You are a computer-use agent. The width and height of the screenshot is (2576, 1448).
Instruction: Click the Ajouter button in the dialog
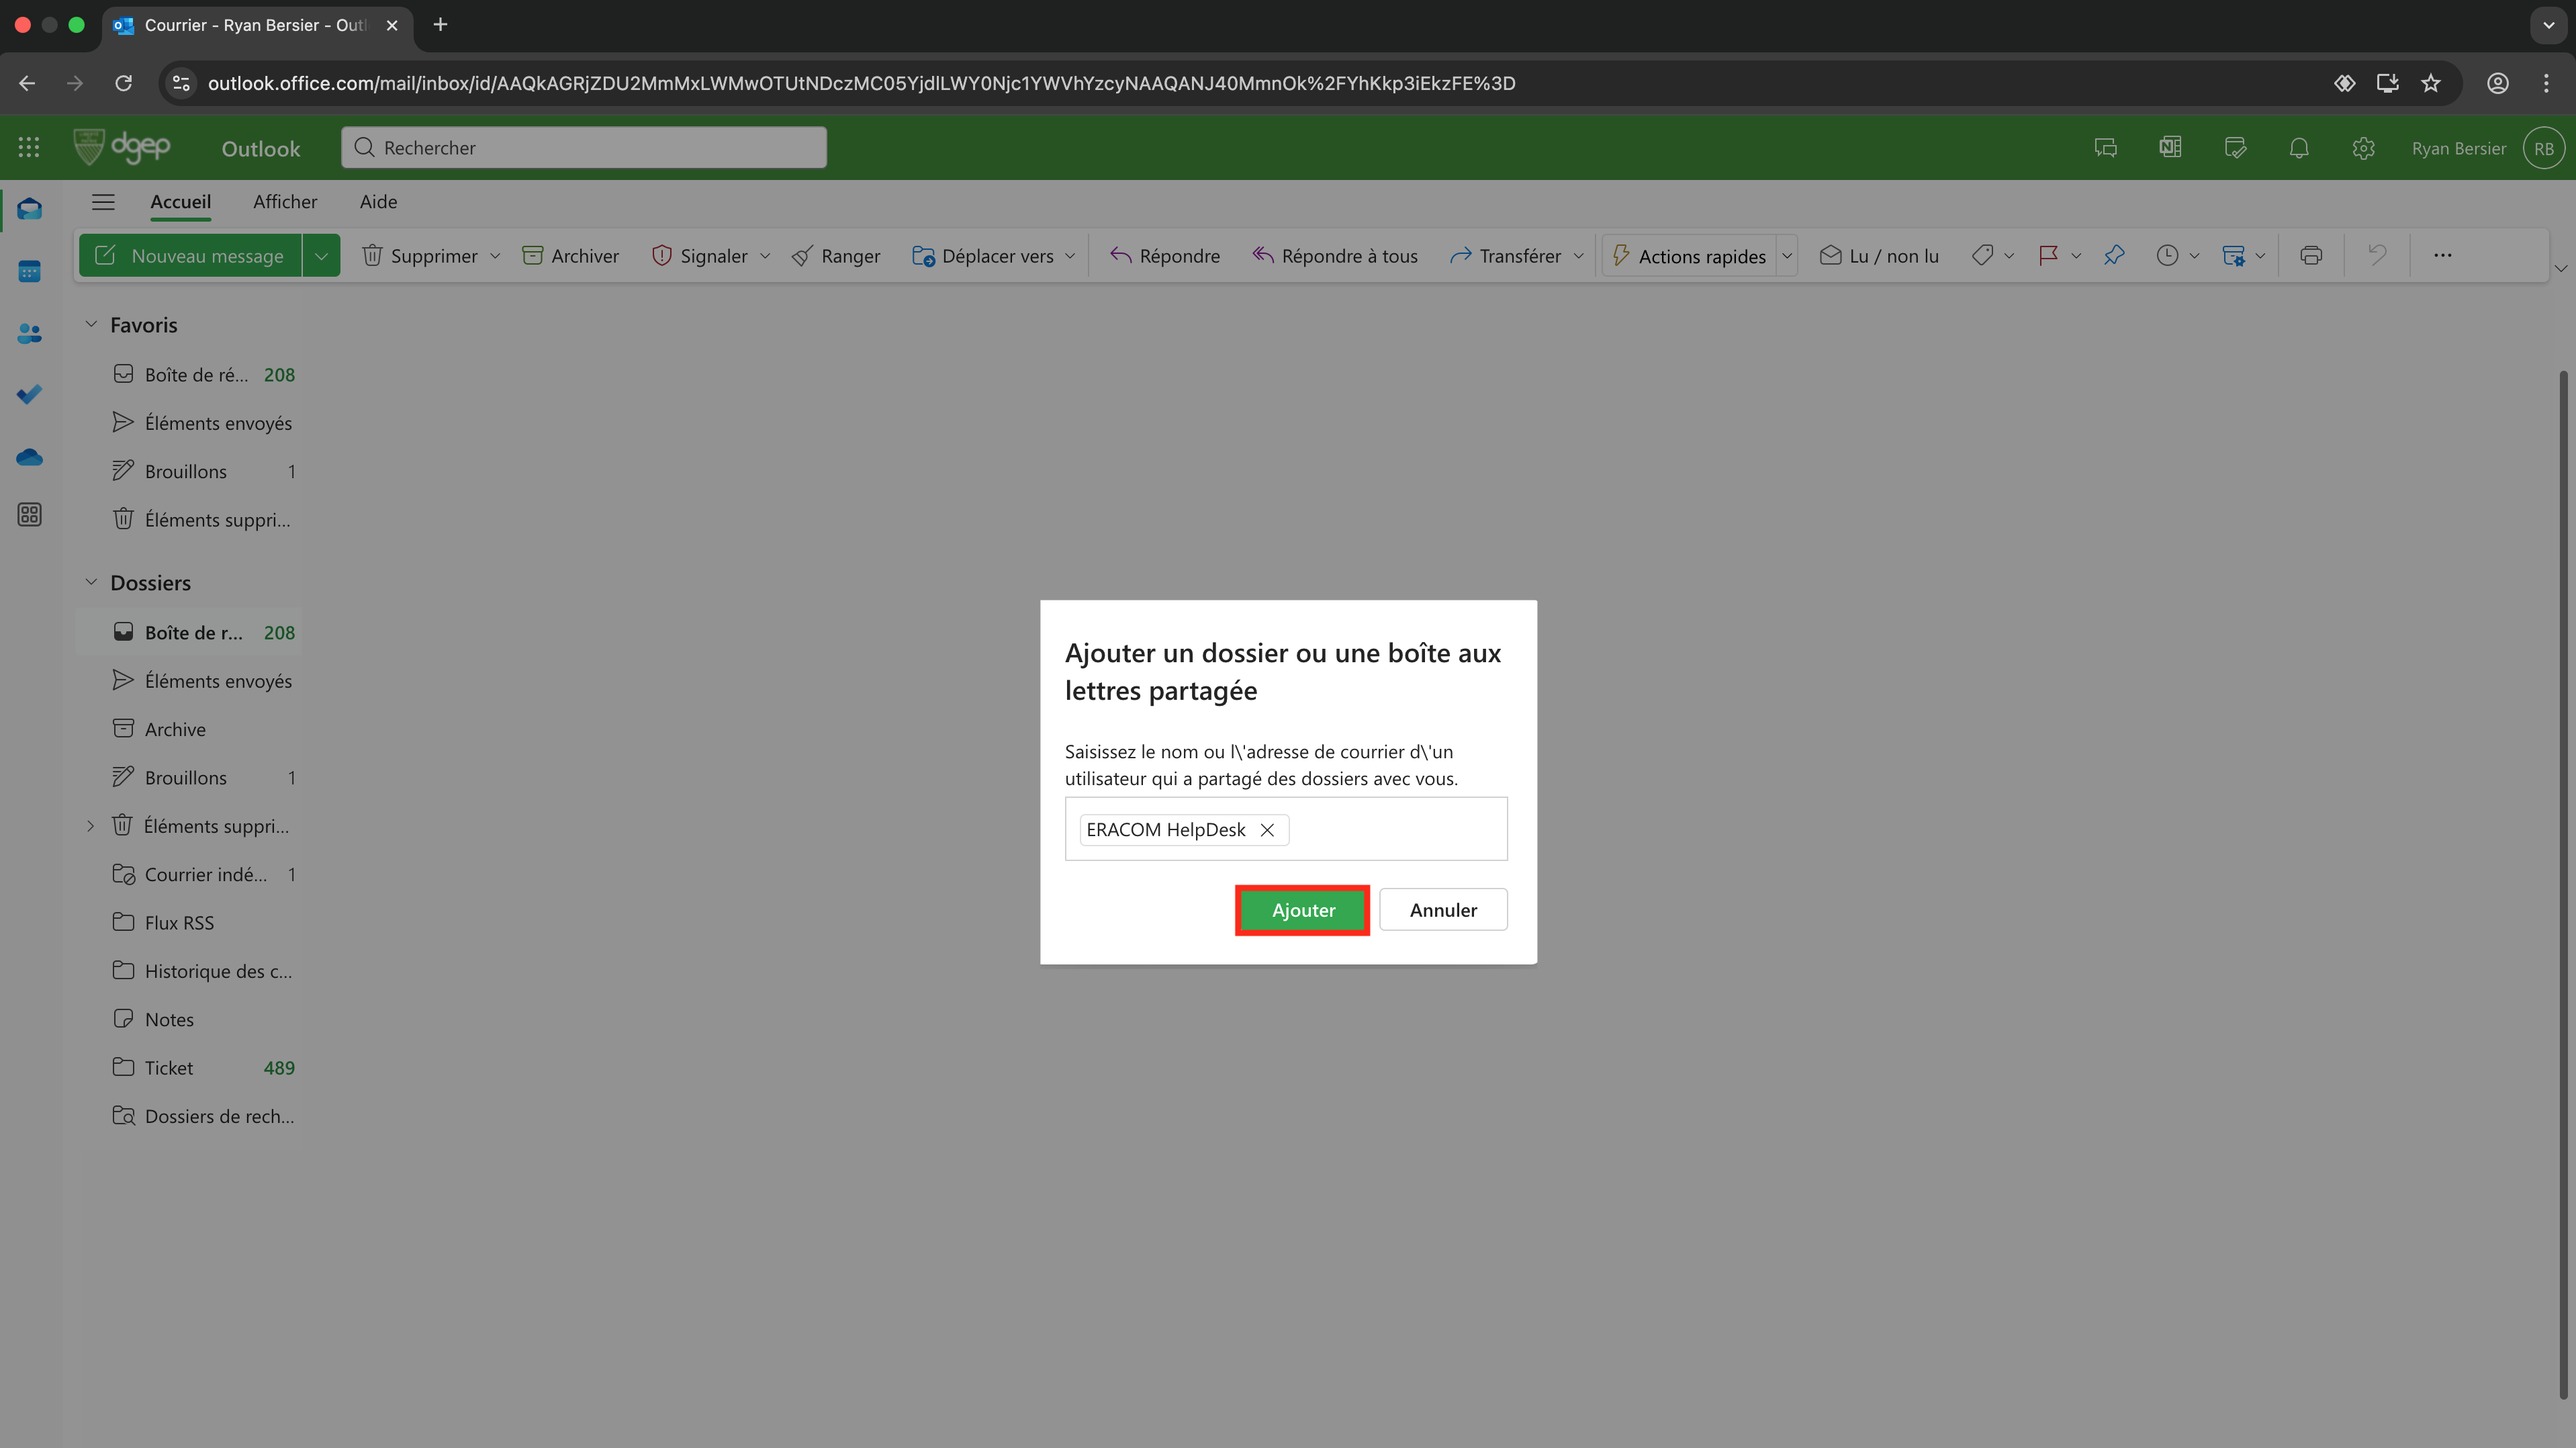[x=1302, y=910]
